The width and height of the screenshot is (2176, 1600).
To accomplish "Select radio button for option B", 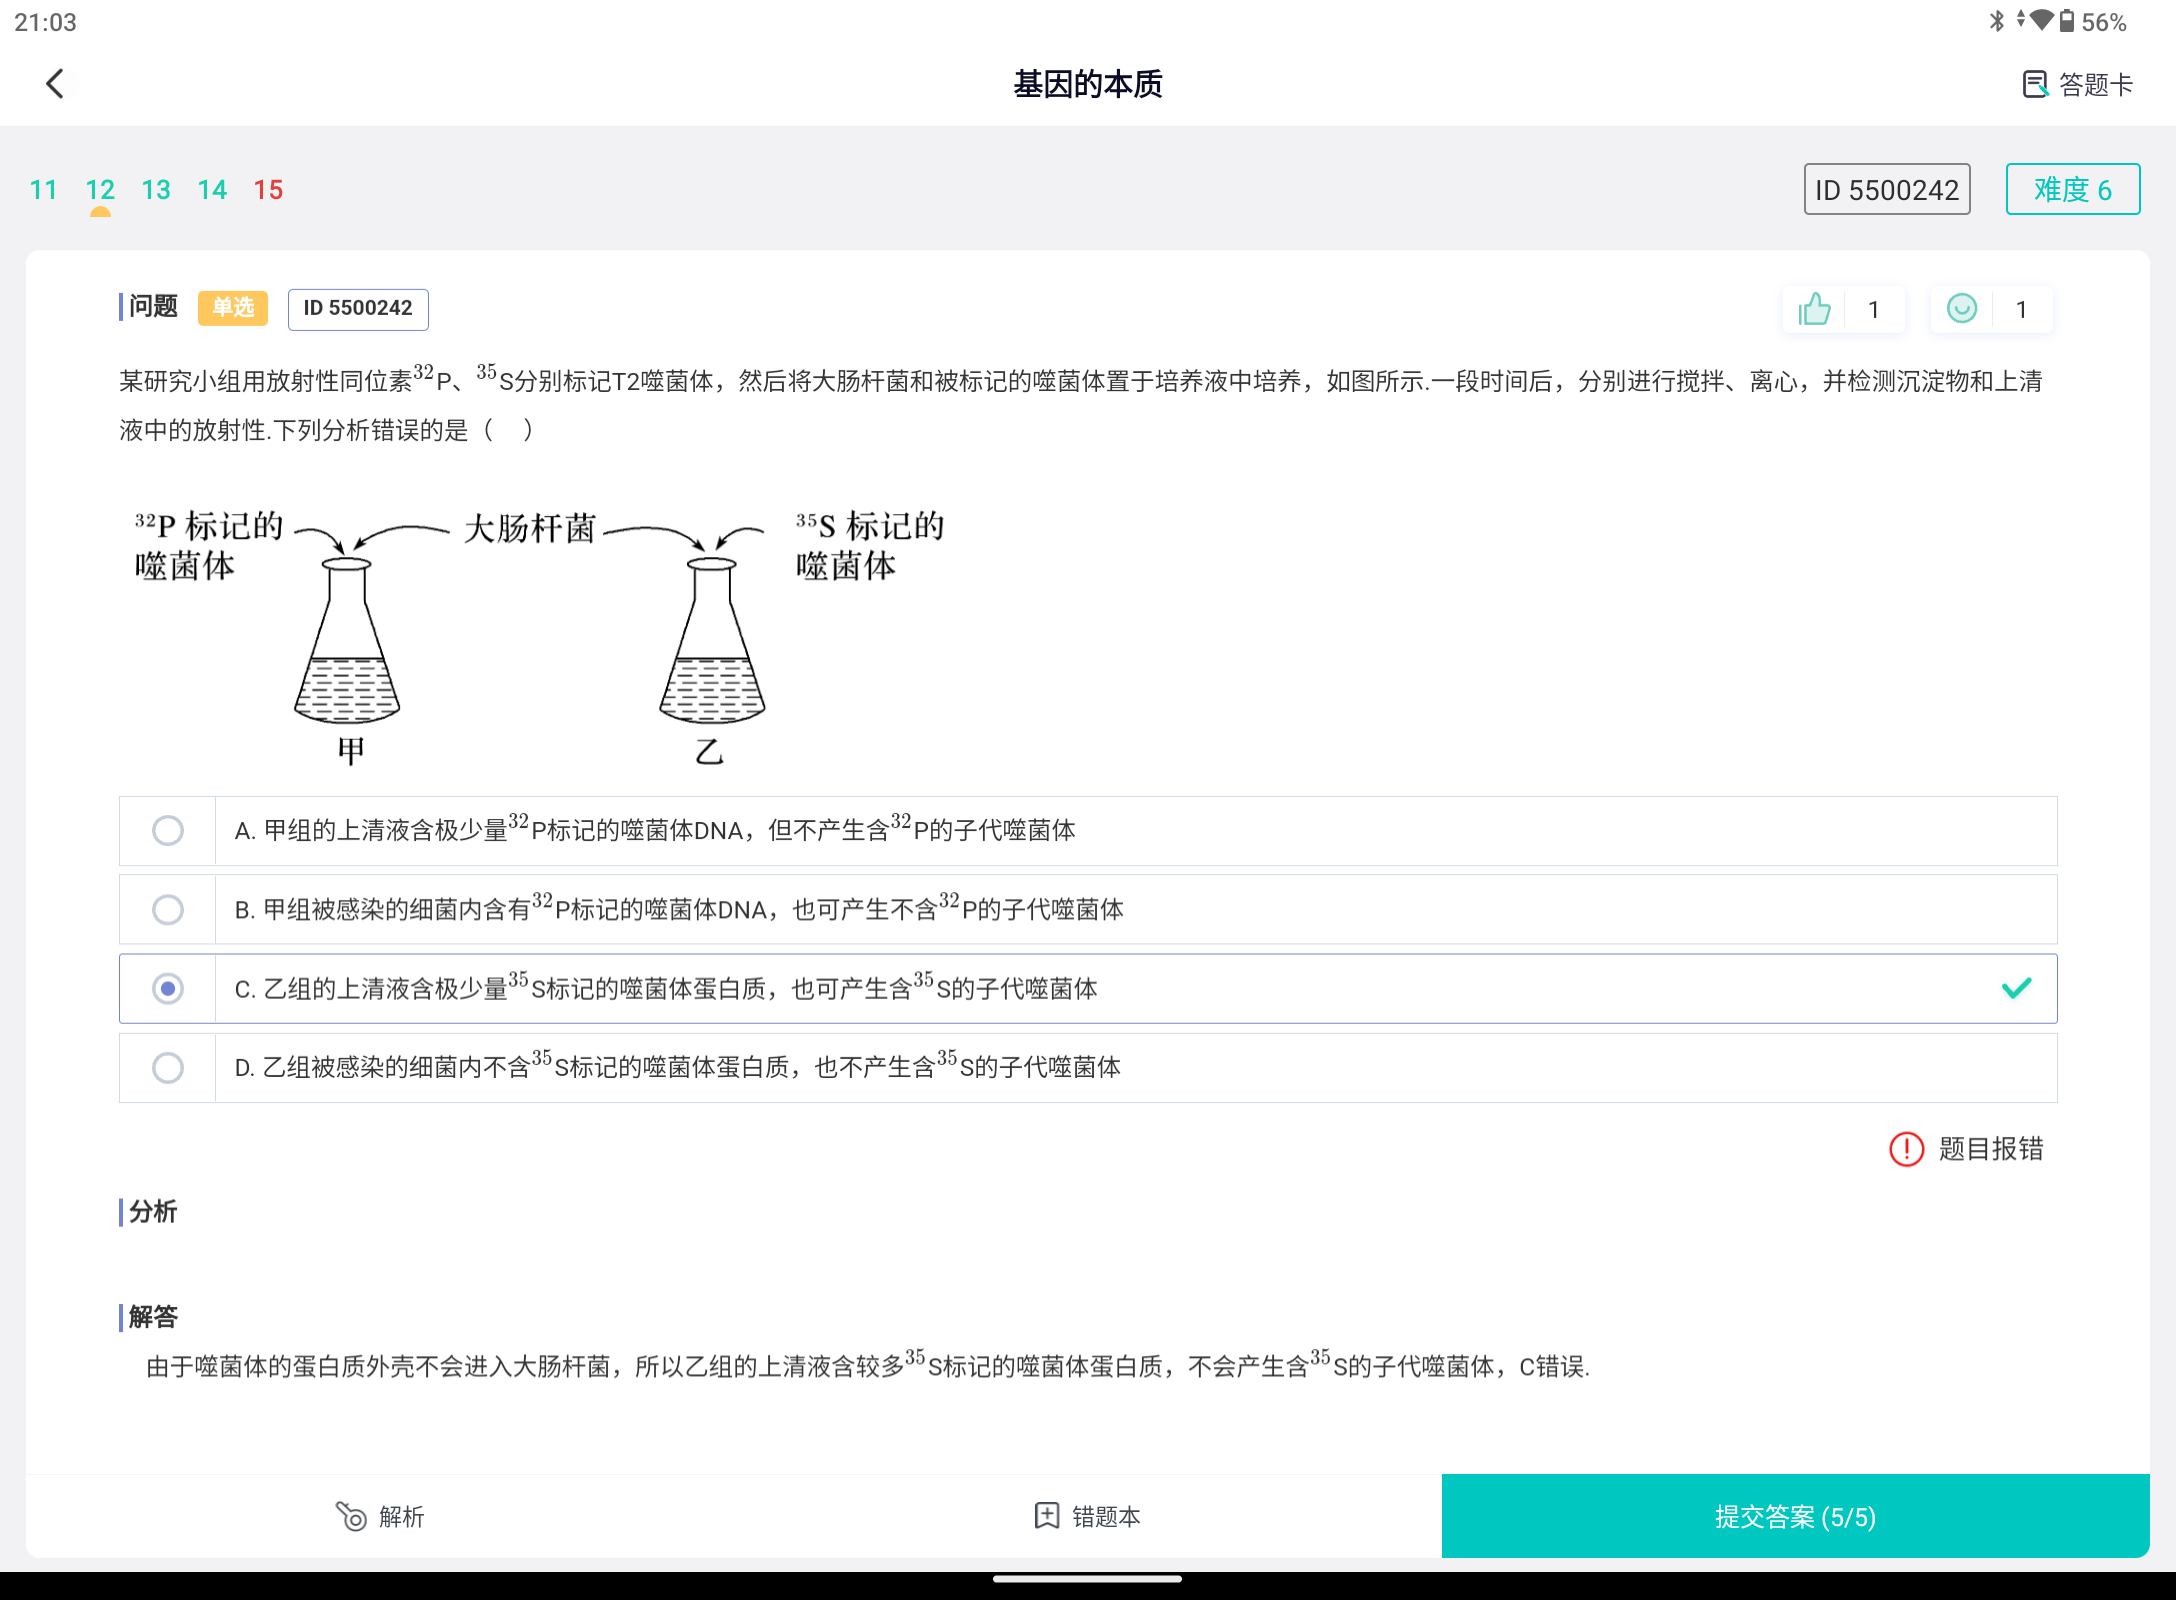I will tap(168, 909).
